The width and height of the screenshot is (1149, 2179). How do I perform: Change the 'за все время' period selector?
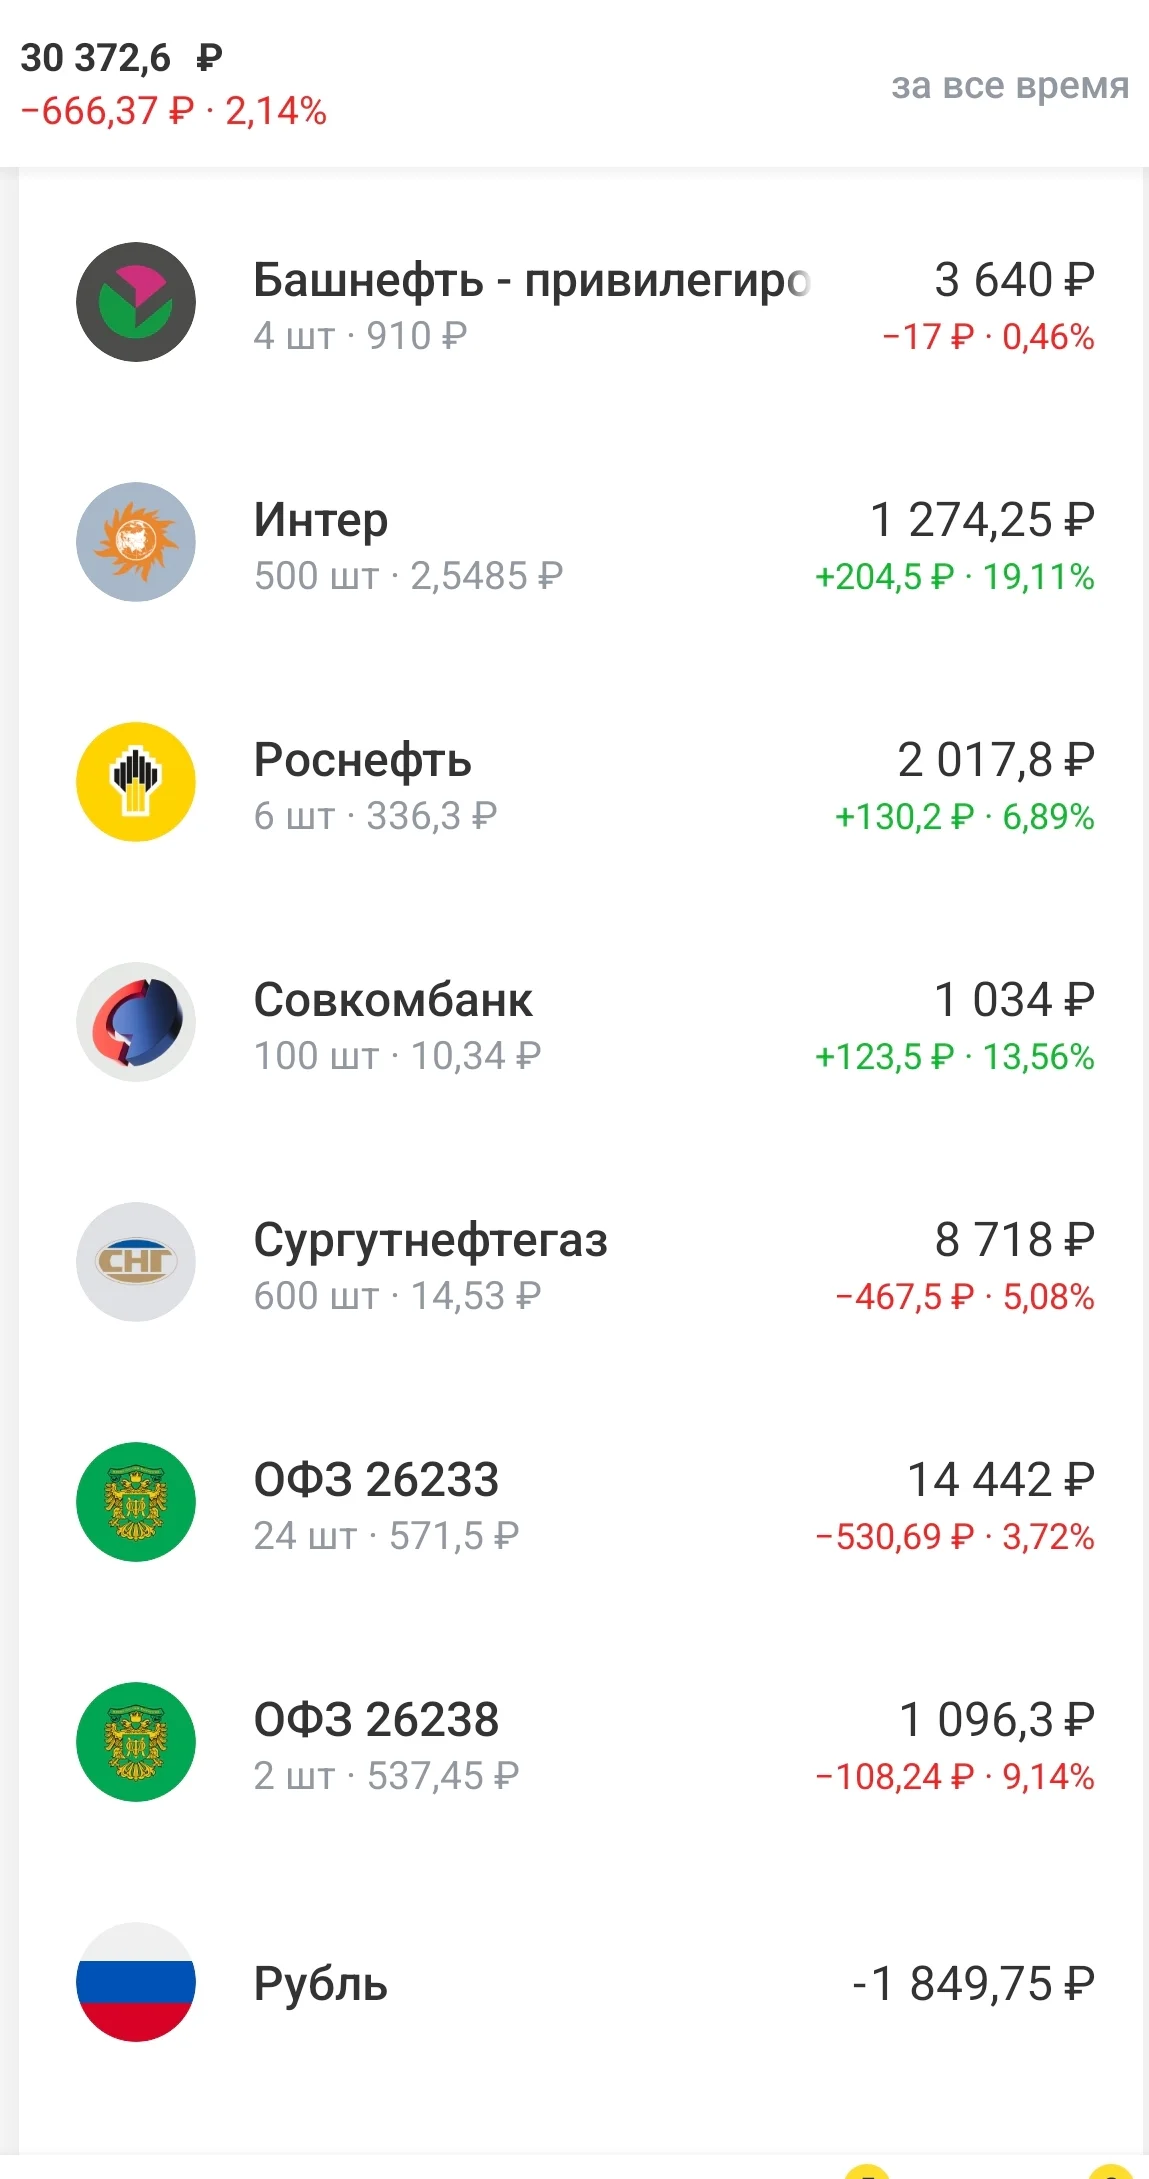(x=1010, y=85)
